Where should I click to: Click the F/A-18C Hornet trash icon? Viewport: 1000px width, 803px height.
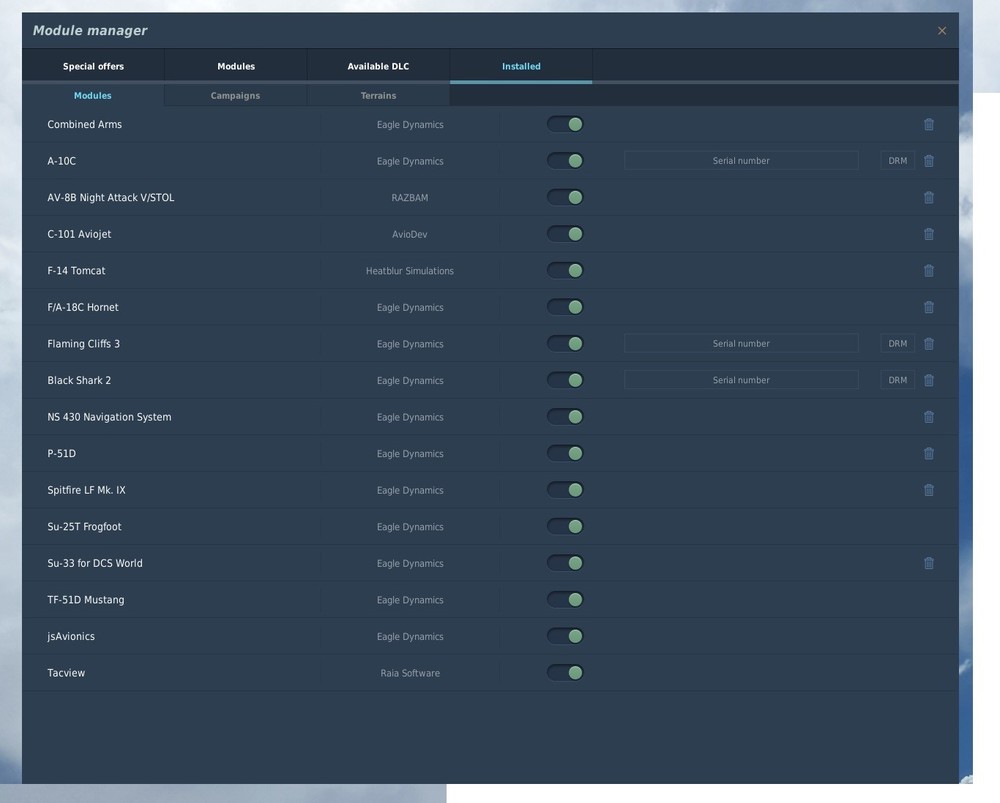point(929,307)
